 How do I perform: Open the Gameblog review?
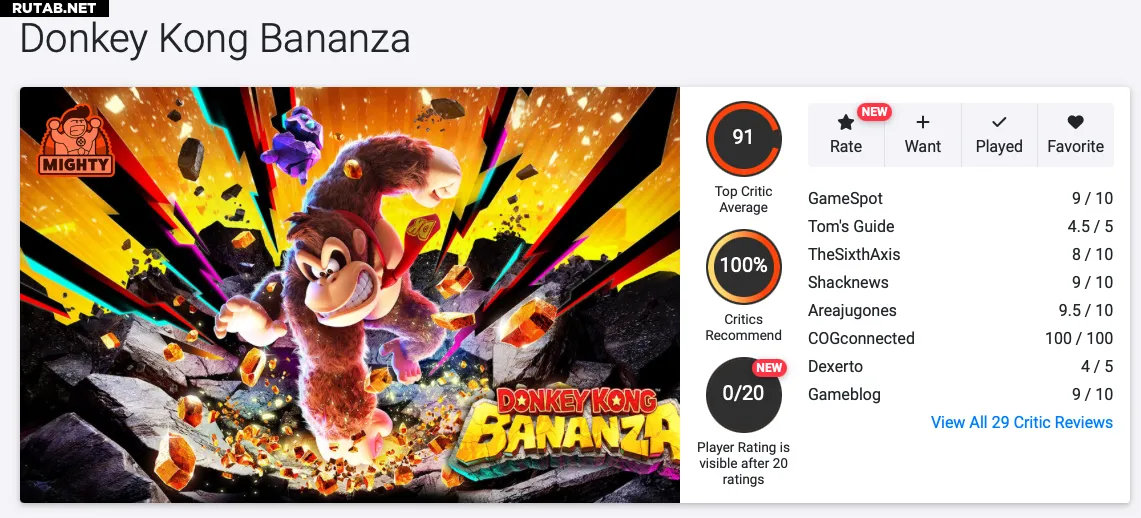tap(961, 394)
